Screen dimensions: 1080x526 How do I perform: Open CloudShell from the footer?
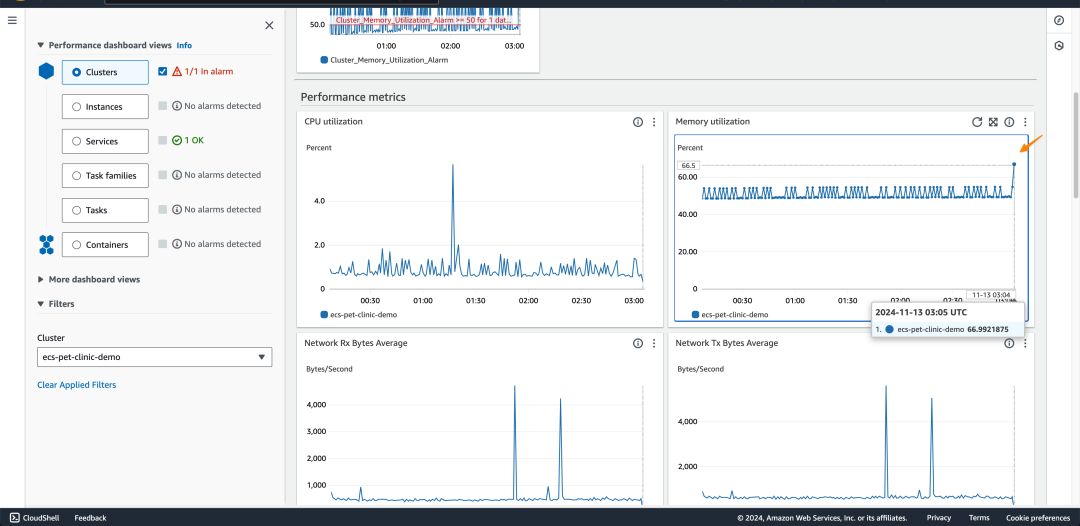(x=34, y=518)
